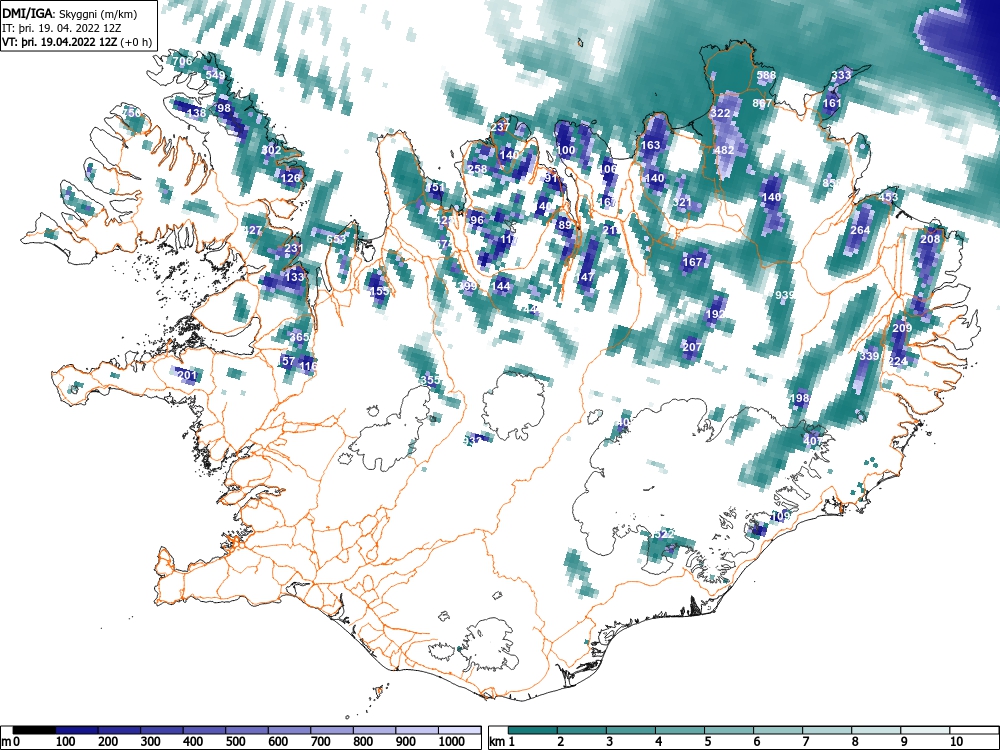Viewport: 1000px width, 750px height.
Task: Select the map value 155
Action: (x=379, y=291)
